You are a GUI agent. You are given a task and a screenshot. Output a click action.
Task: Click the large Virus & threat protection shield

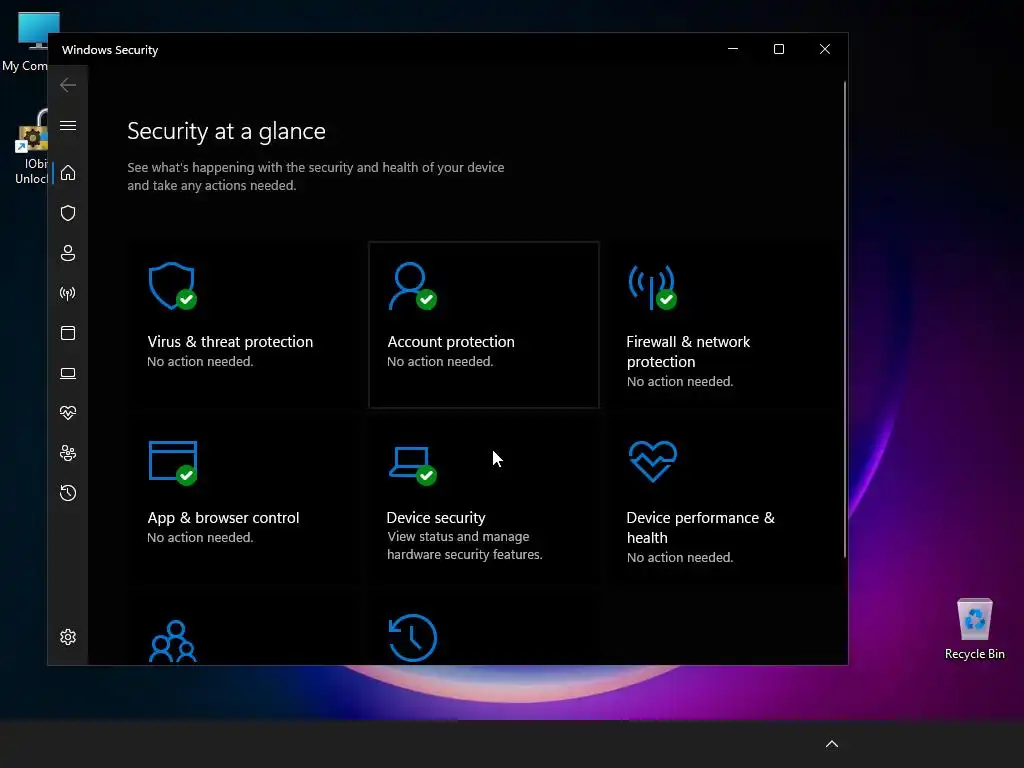172,286
